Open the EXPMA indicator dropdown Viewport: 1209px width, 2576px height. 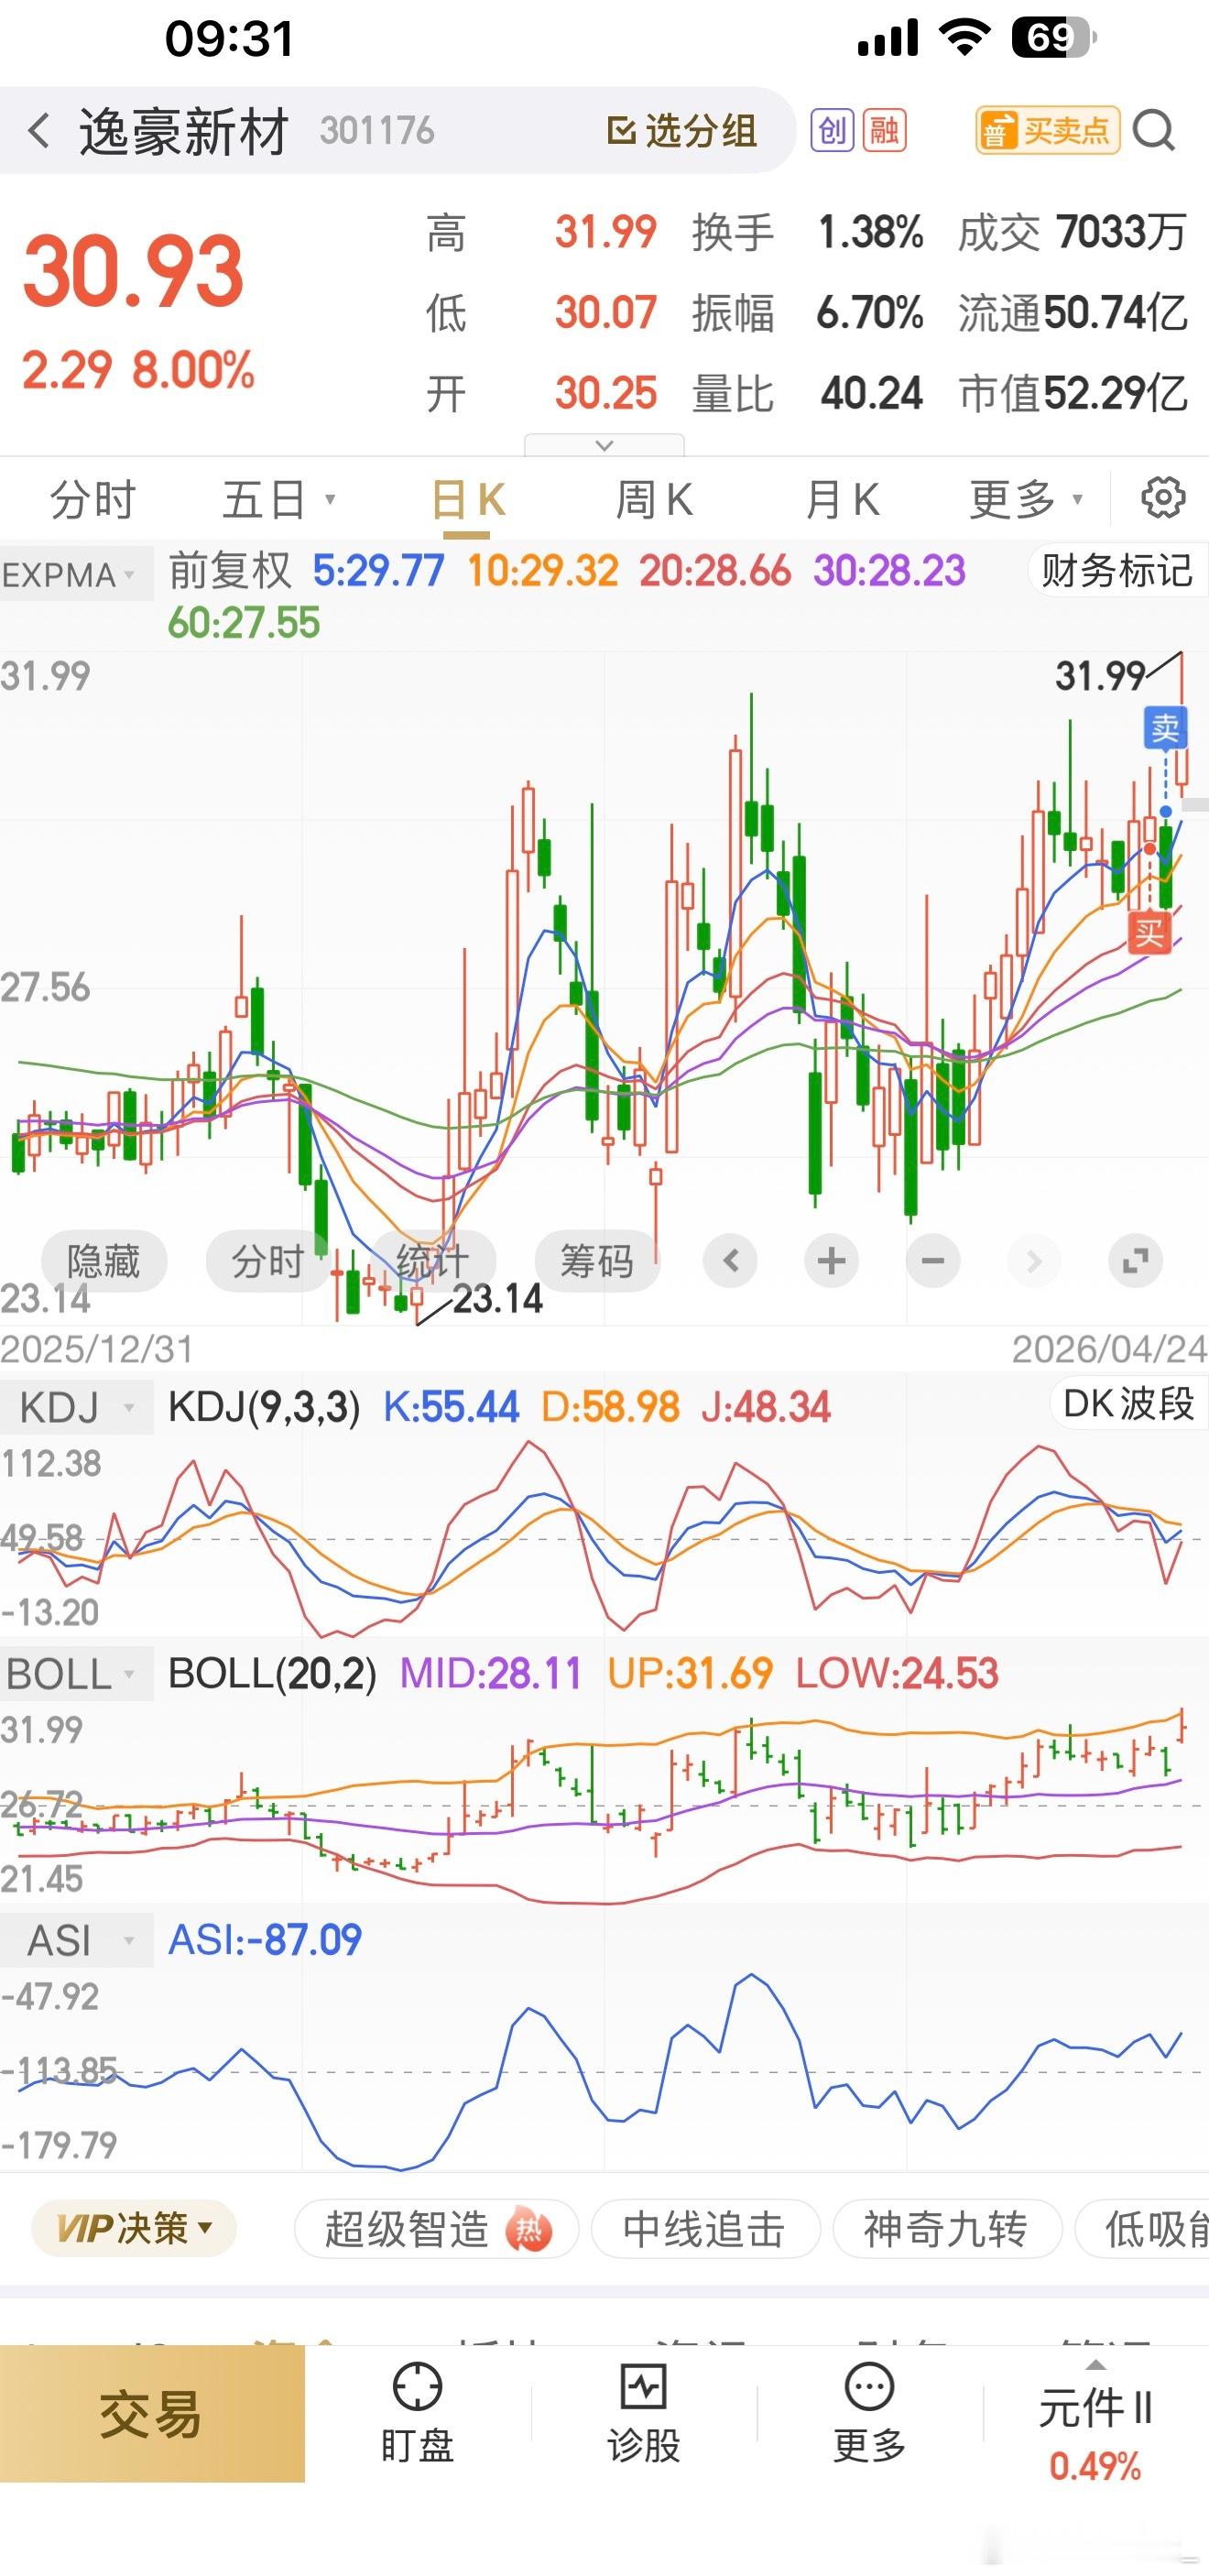[77, 575]
